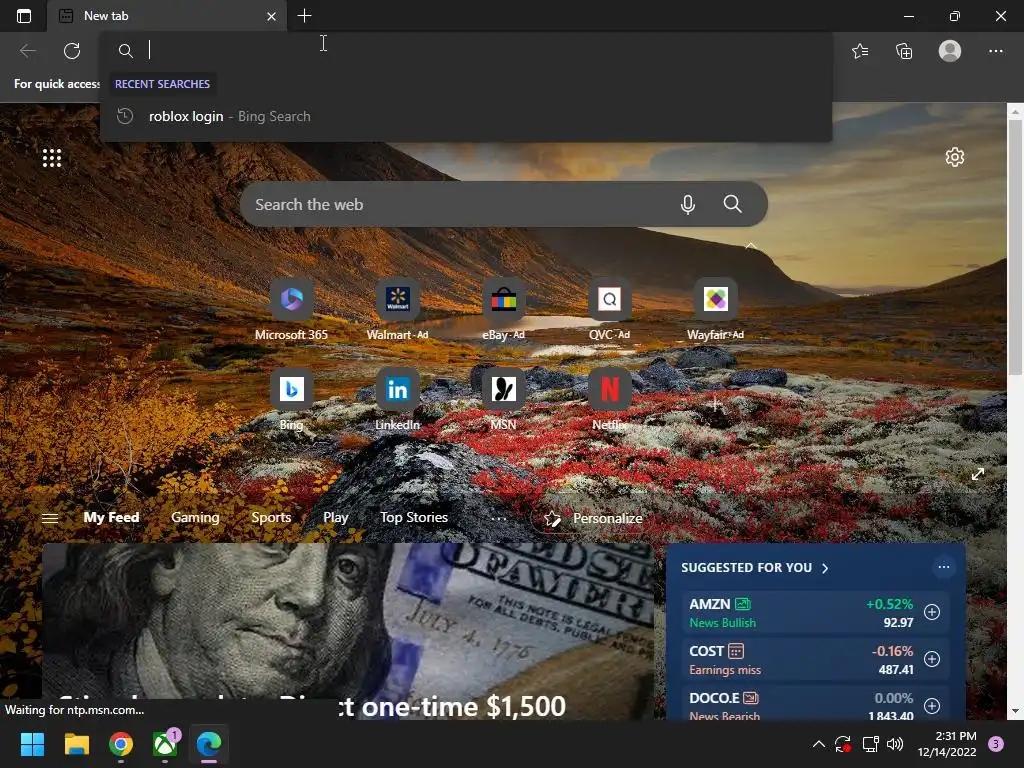Open Suggested For You options menu
The width and height of the screenshot is (1024, 768).
(x=944, y=567)
